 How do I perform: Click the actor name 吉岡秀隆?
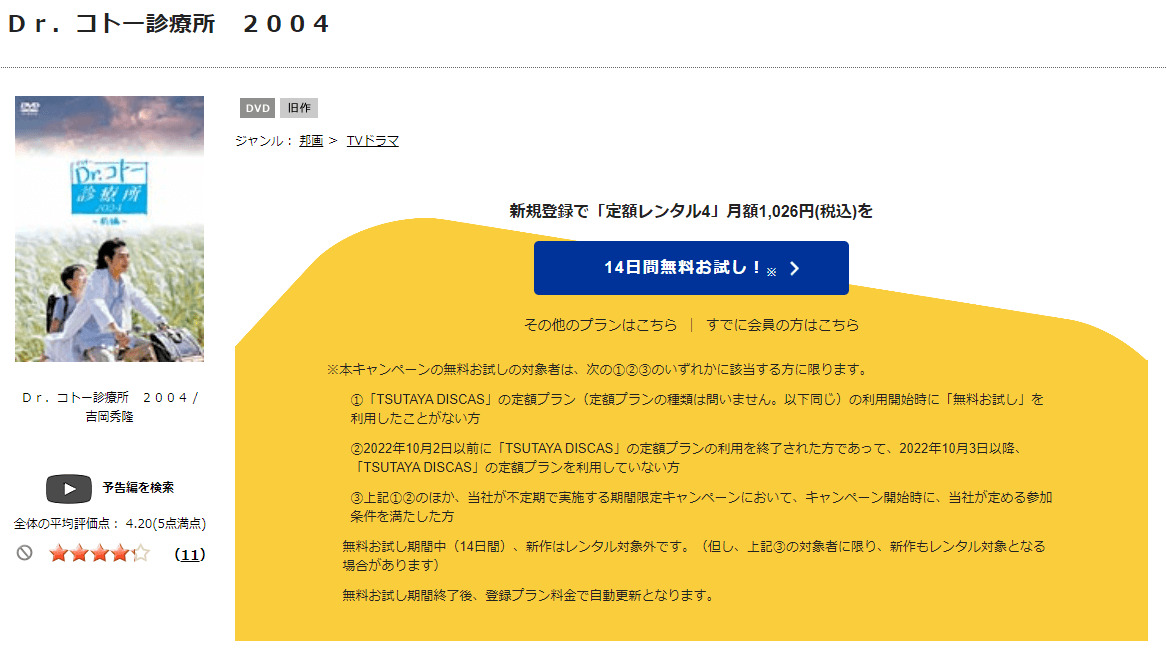(110, 415)
